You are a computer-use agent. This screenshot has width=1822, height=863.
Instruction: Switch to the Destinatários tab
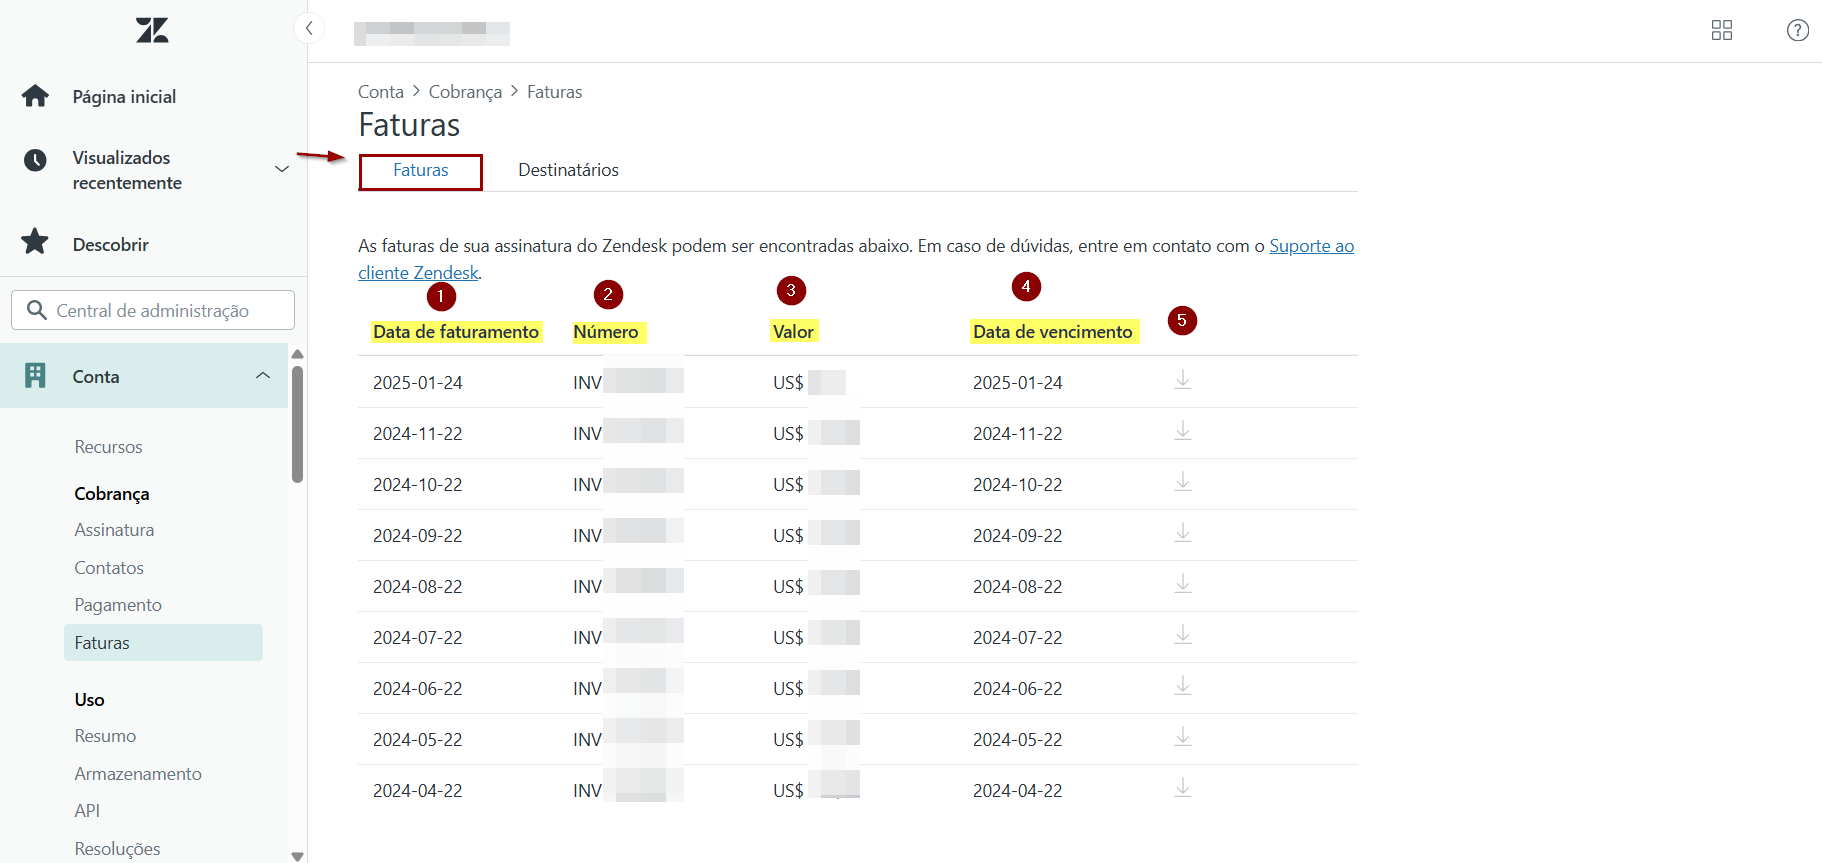tap(568, 170)
